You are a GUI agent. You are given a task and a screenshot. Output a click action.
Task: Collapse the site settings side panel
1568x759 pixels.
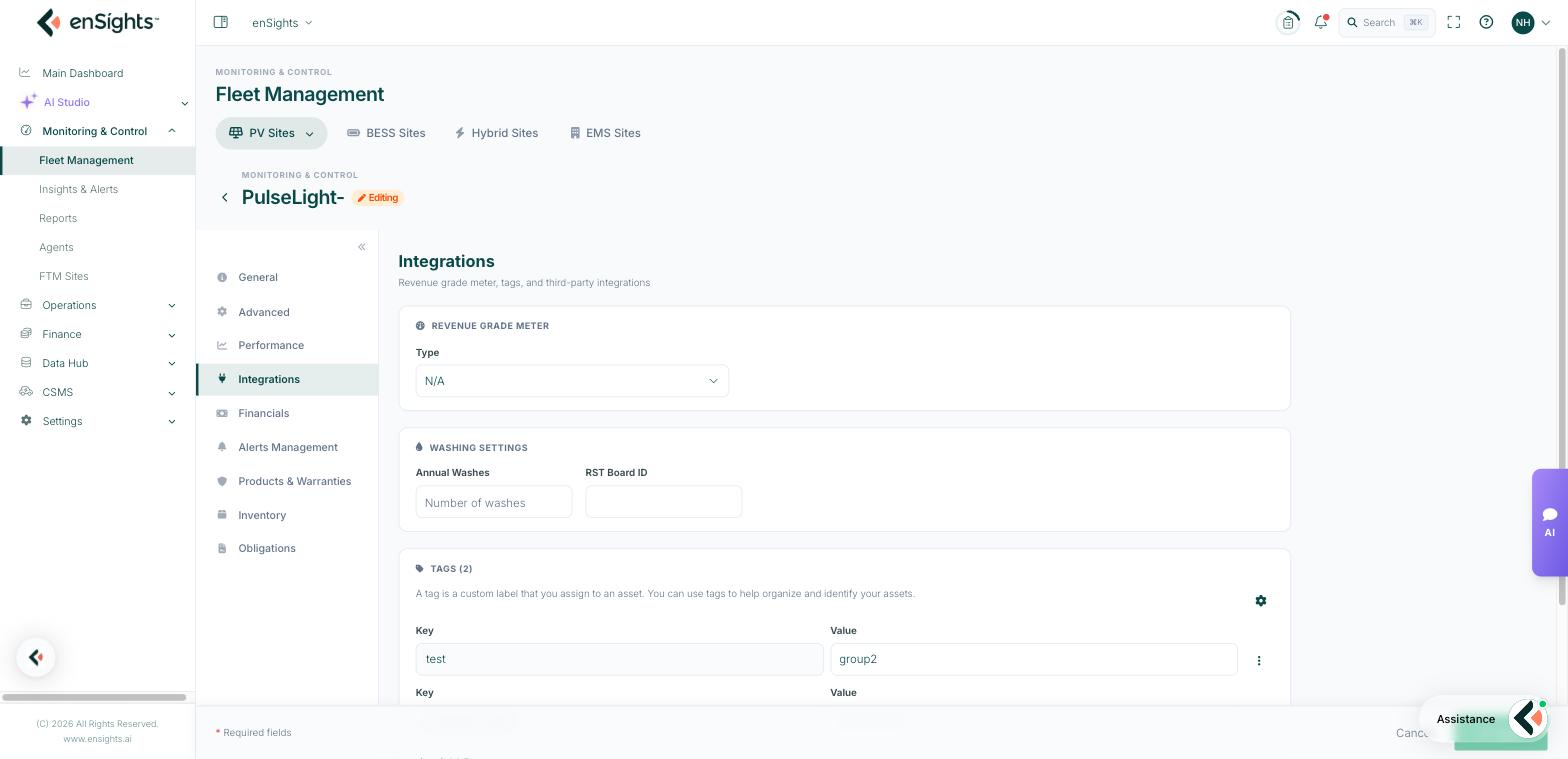[362, 247]
